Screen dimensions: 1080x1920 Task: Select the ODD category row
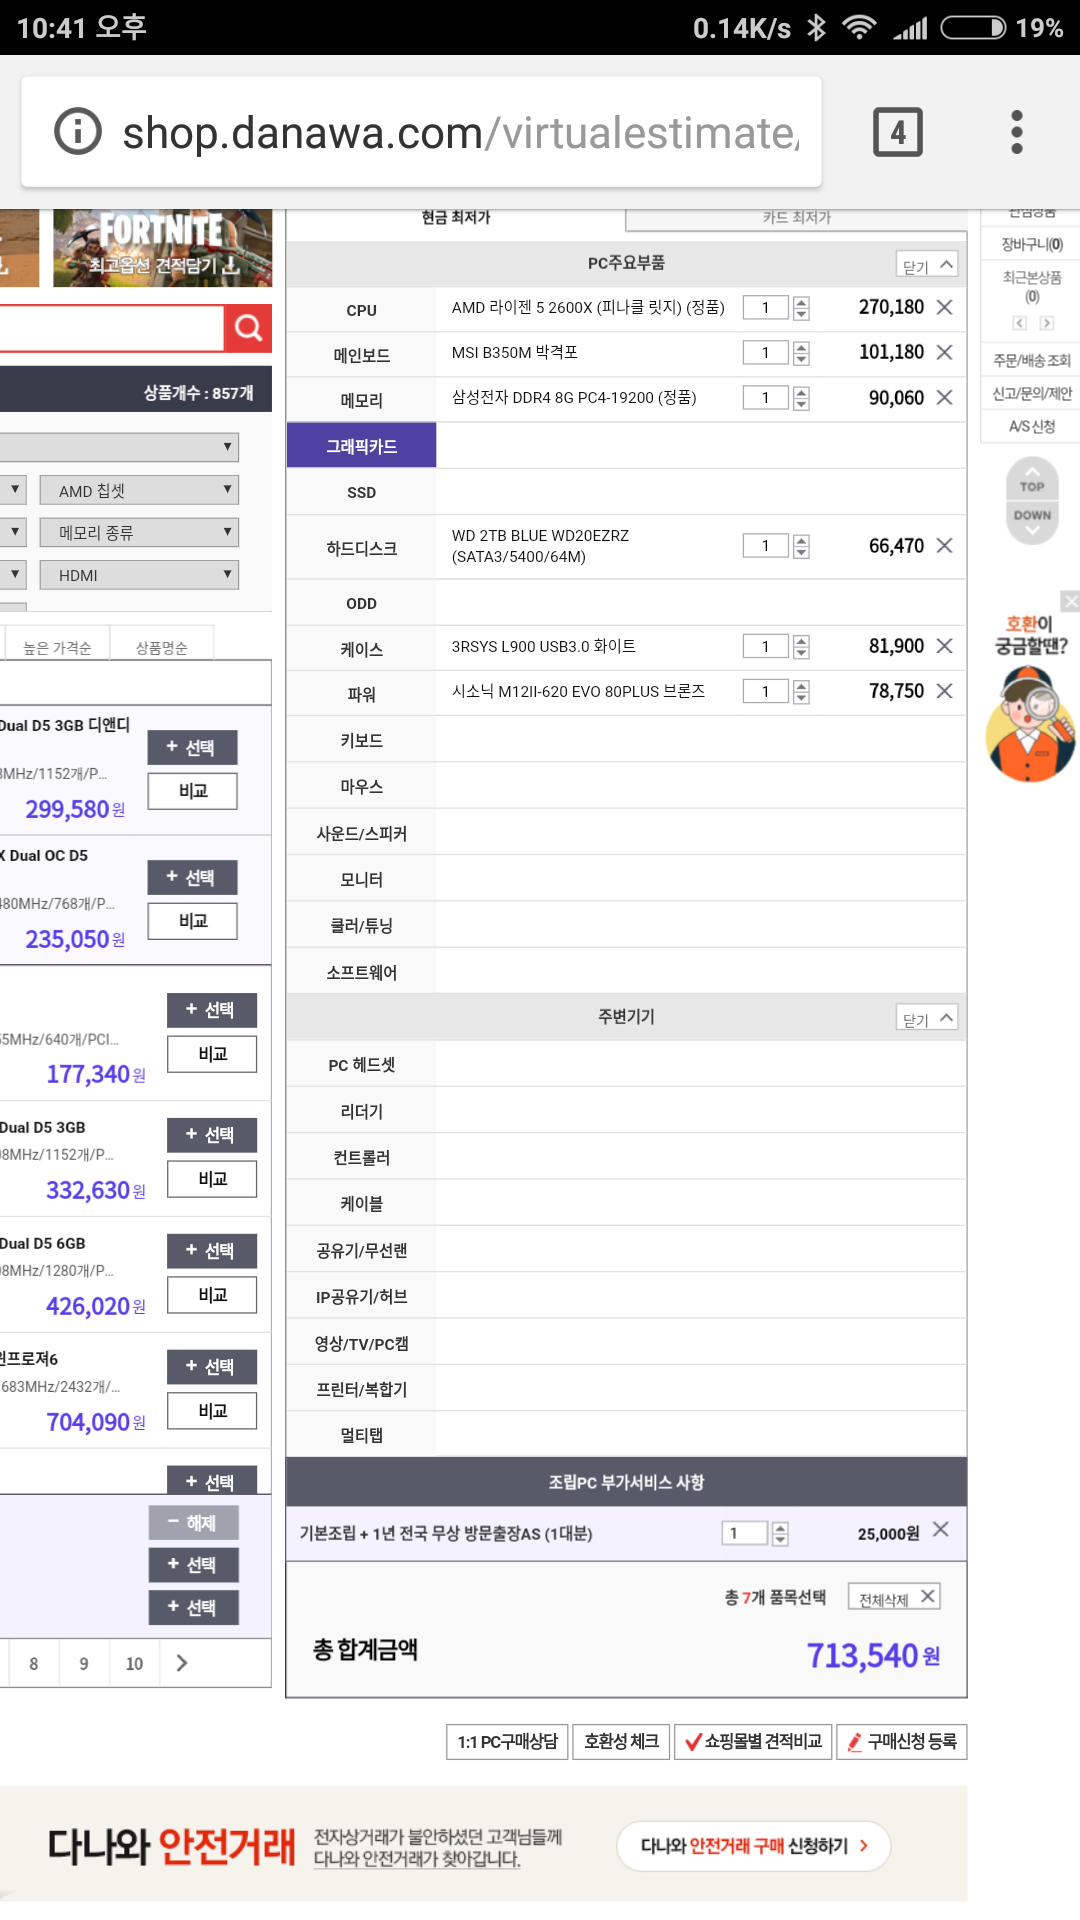tap(361, 603)
